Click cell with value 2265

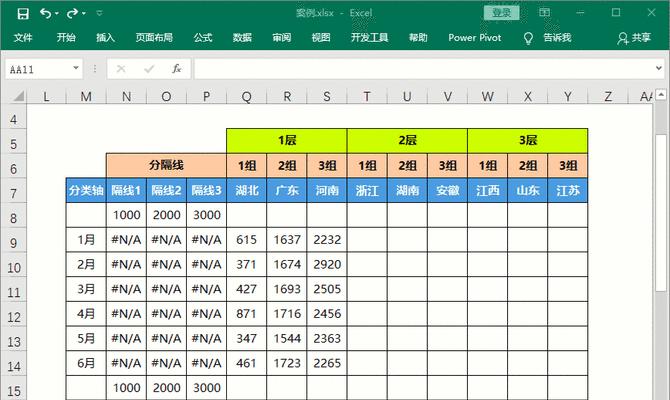coord(327,363)
